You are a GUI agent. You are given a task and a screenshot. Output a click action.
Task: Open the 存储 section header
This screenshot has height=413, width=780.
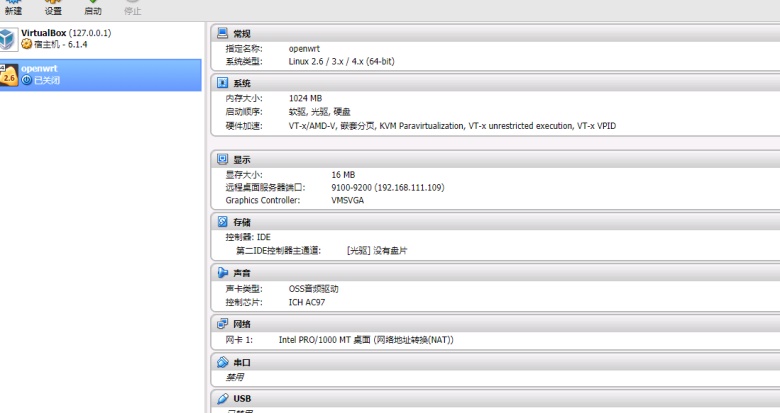click(495, 221)
